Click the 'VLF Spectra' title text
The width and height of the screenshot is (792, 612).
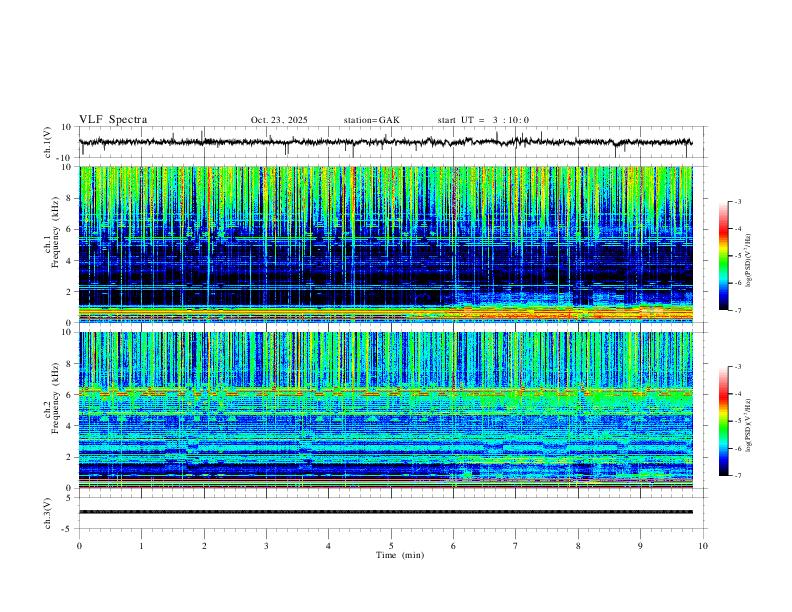pyautogui.click(x=113, y=119)
